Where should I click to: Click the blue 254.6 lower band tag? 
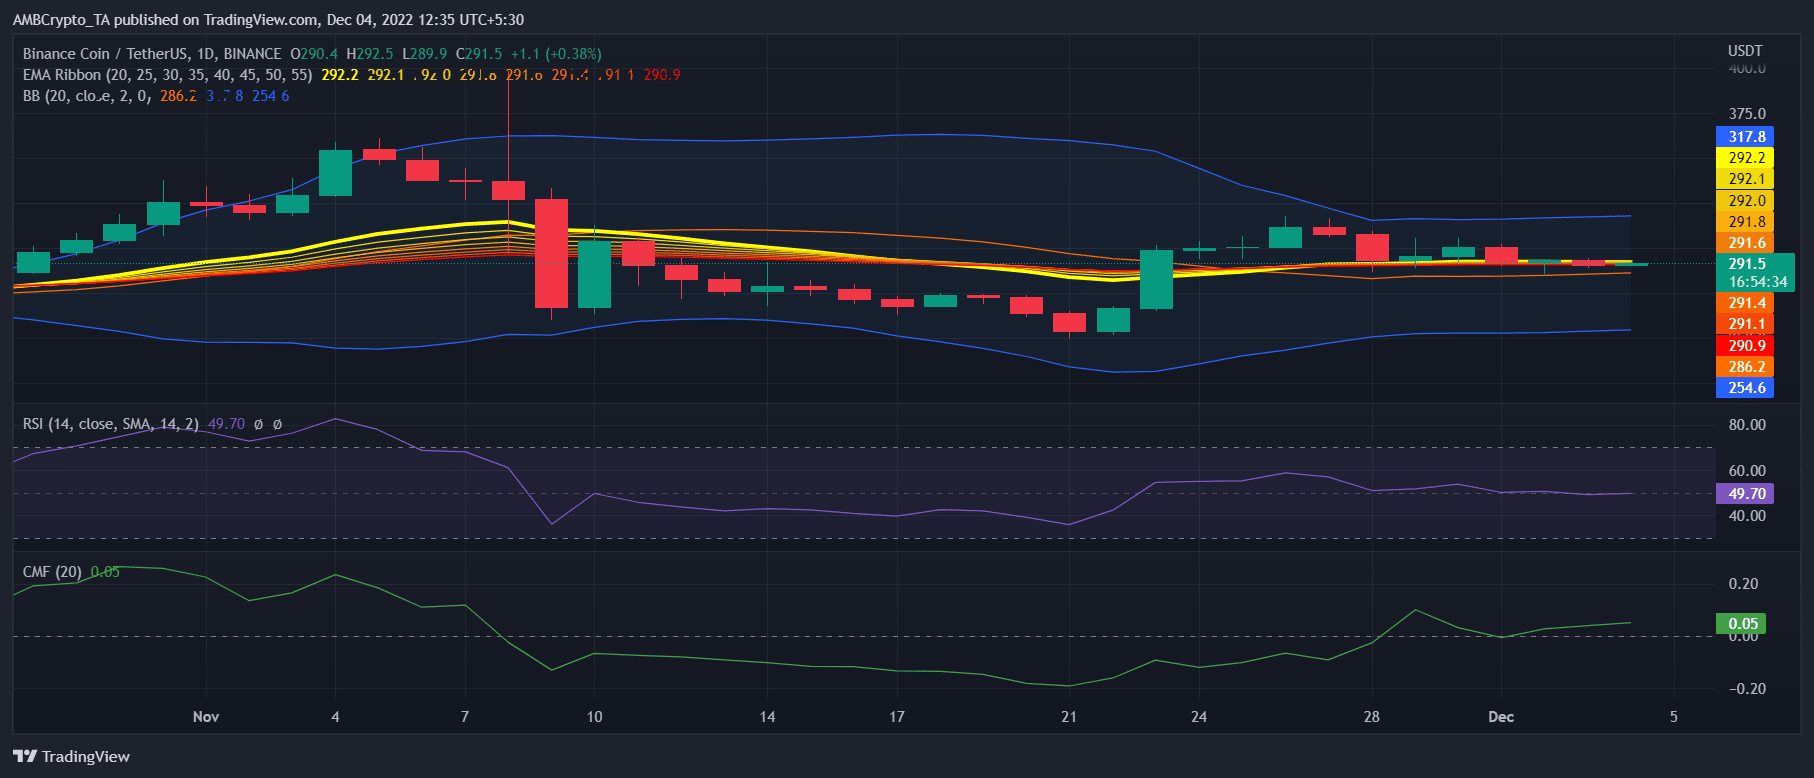coord(1746,388)
